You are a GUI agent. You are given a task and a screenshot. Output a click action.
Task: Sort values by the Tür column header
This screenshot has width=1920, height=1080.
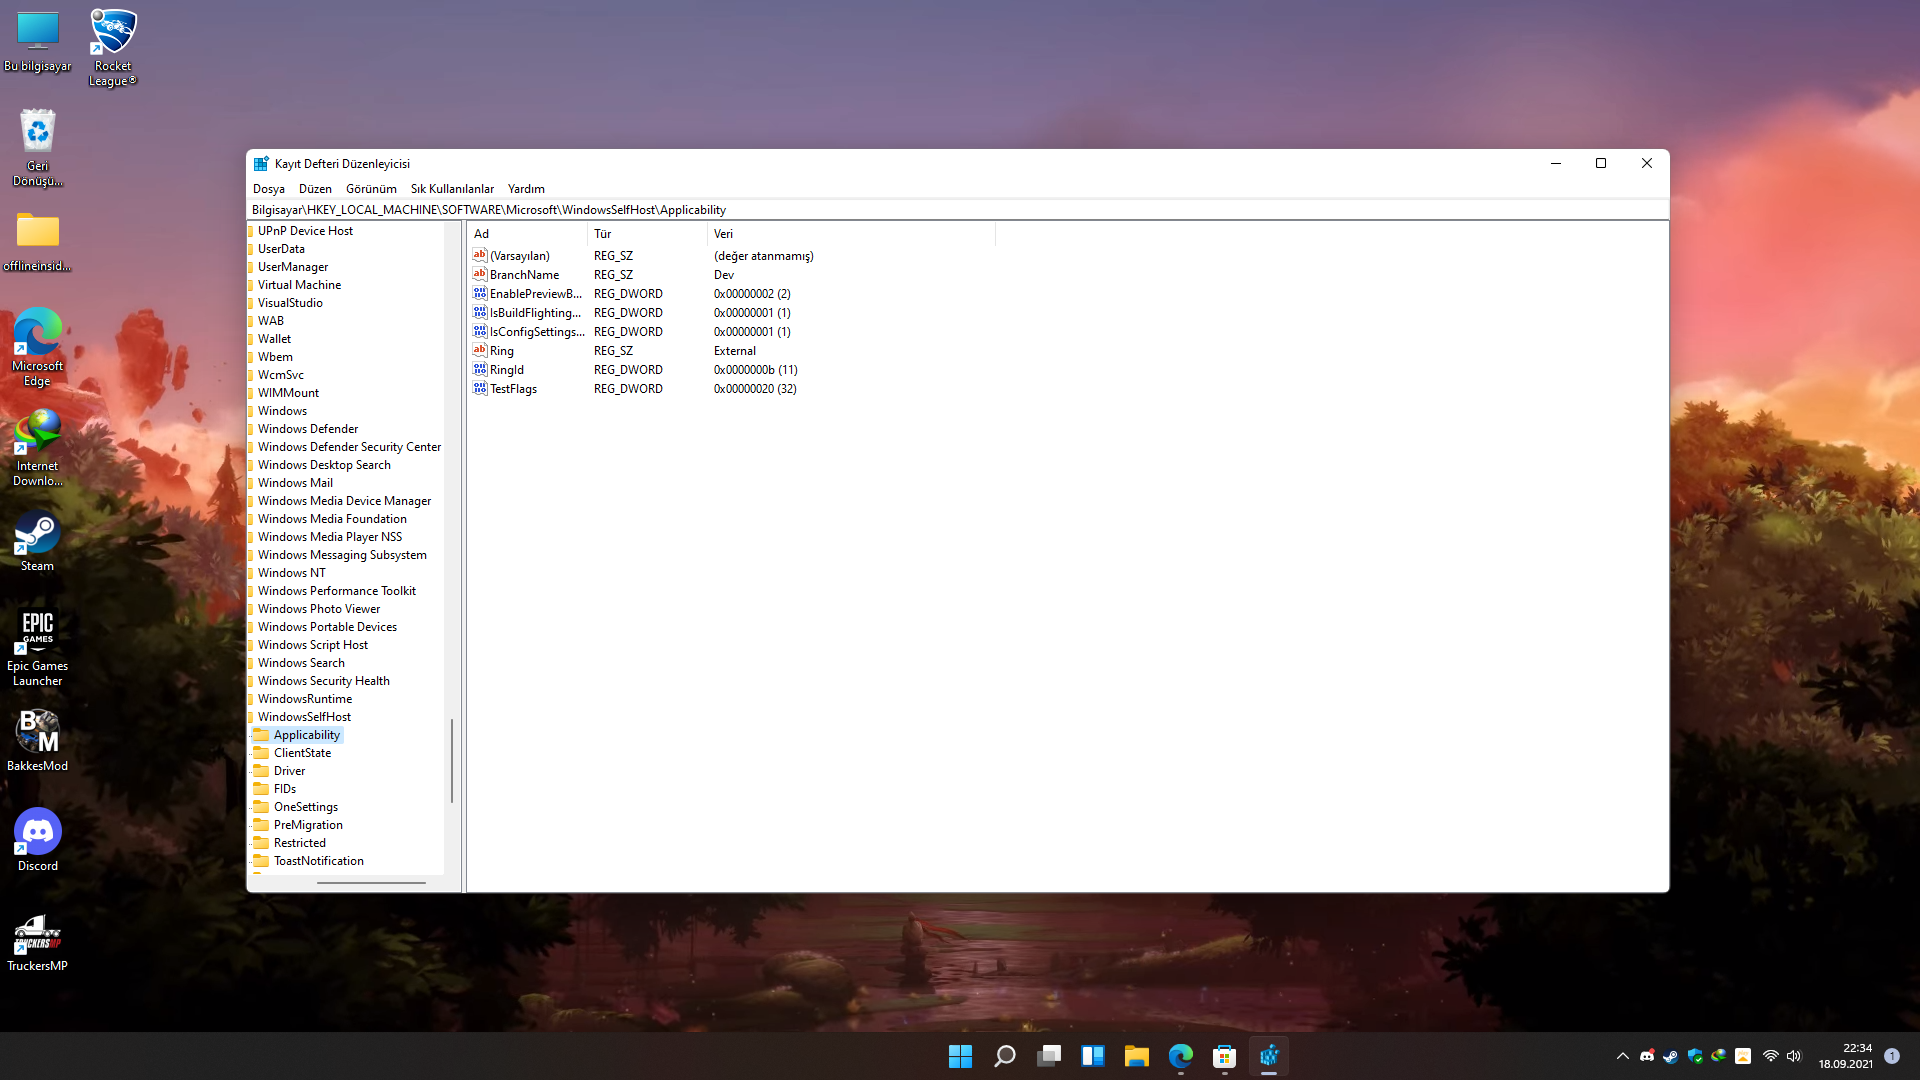[x=646, y=234]
